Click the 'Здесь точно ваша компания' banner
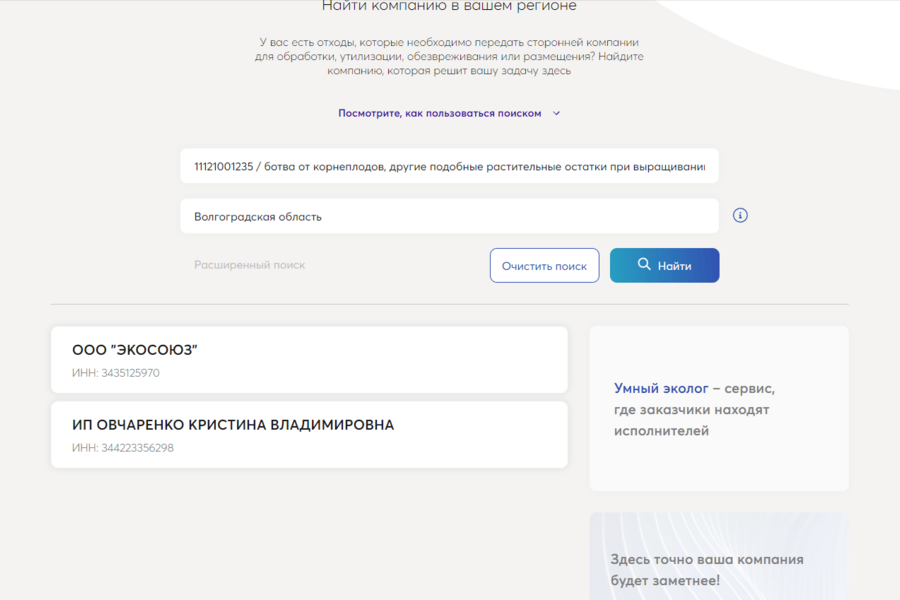 (719, 556)
